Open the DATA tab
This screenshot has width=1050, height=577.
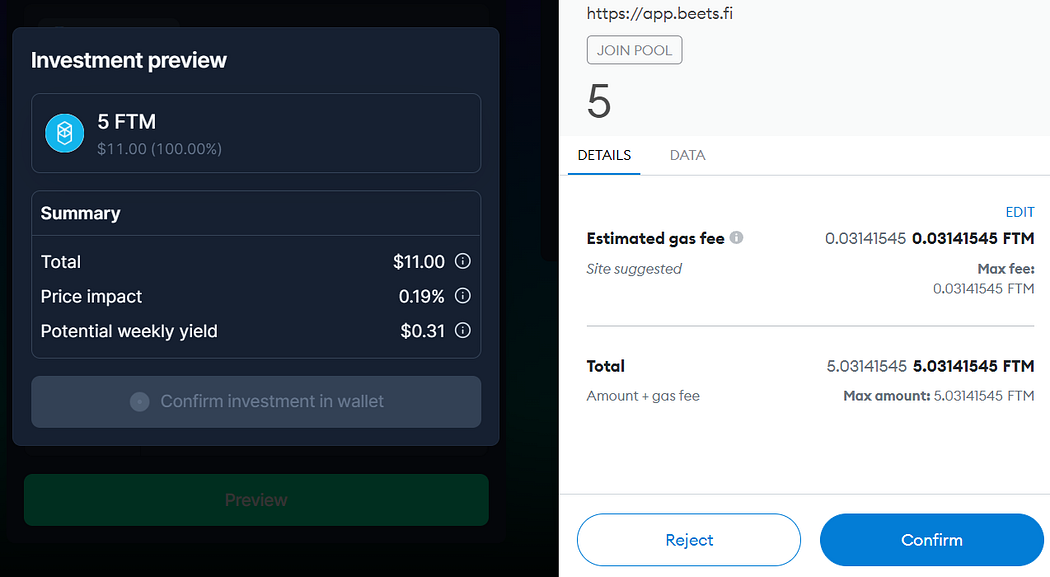pos(687,155)
